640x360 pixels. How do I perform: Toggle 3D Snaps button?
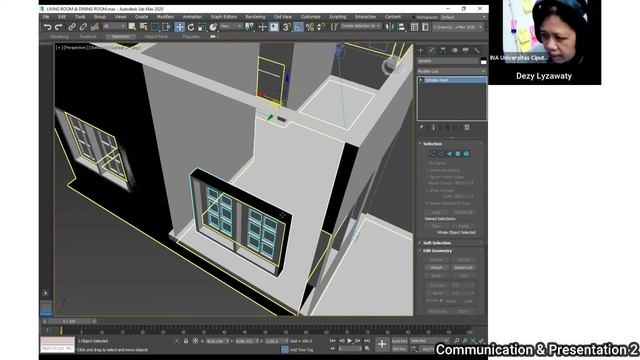pos(287,27)
